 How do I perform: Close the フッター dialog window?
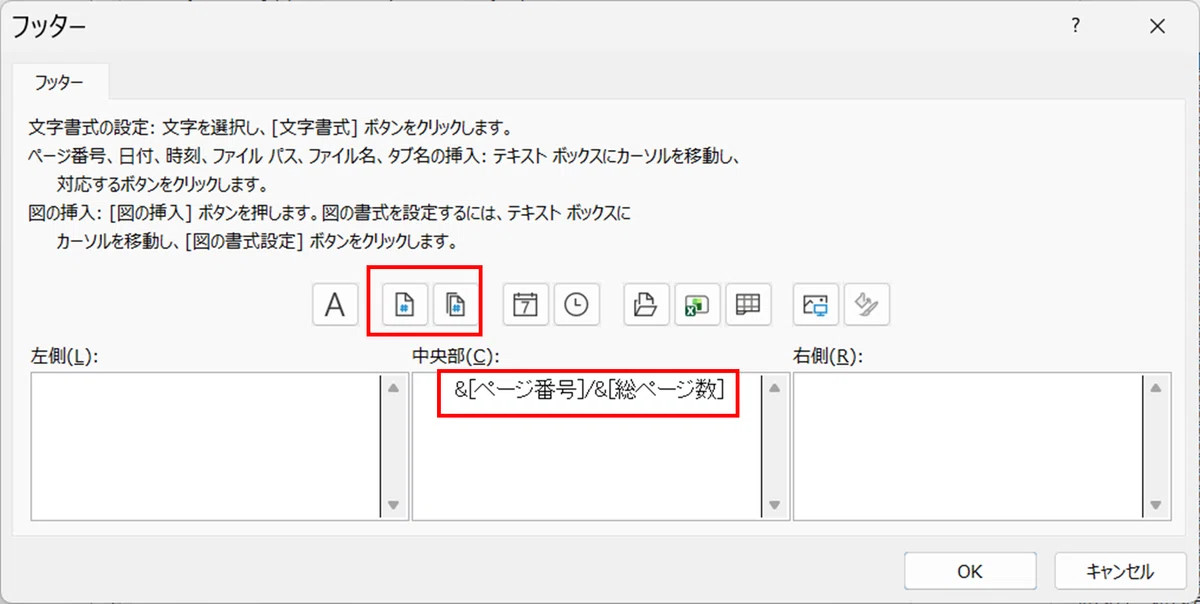tap(1157, 27)
